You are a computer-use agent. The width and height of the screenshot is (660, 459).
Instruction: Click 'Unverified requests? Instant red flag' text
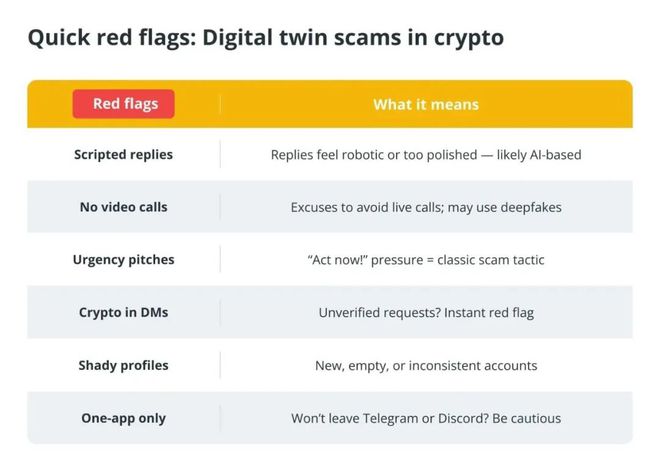coord(426,313)
